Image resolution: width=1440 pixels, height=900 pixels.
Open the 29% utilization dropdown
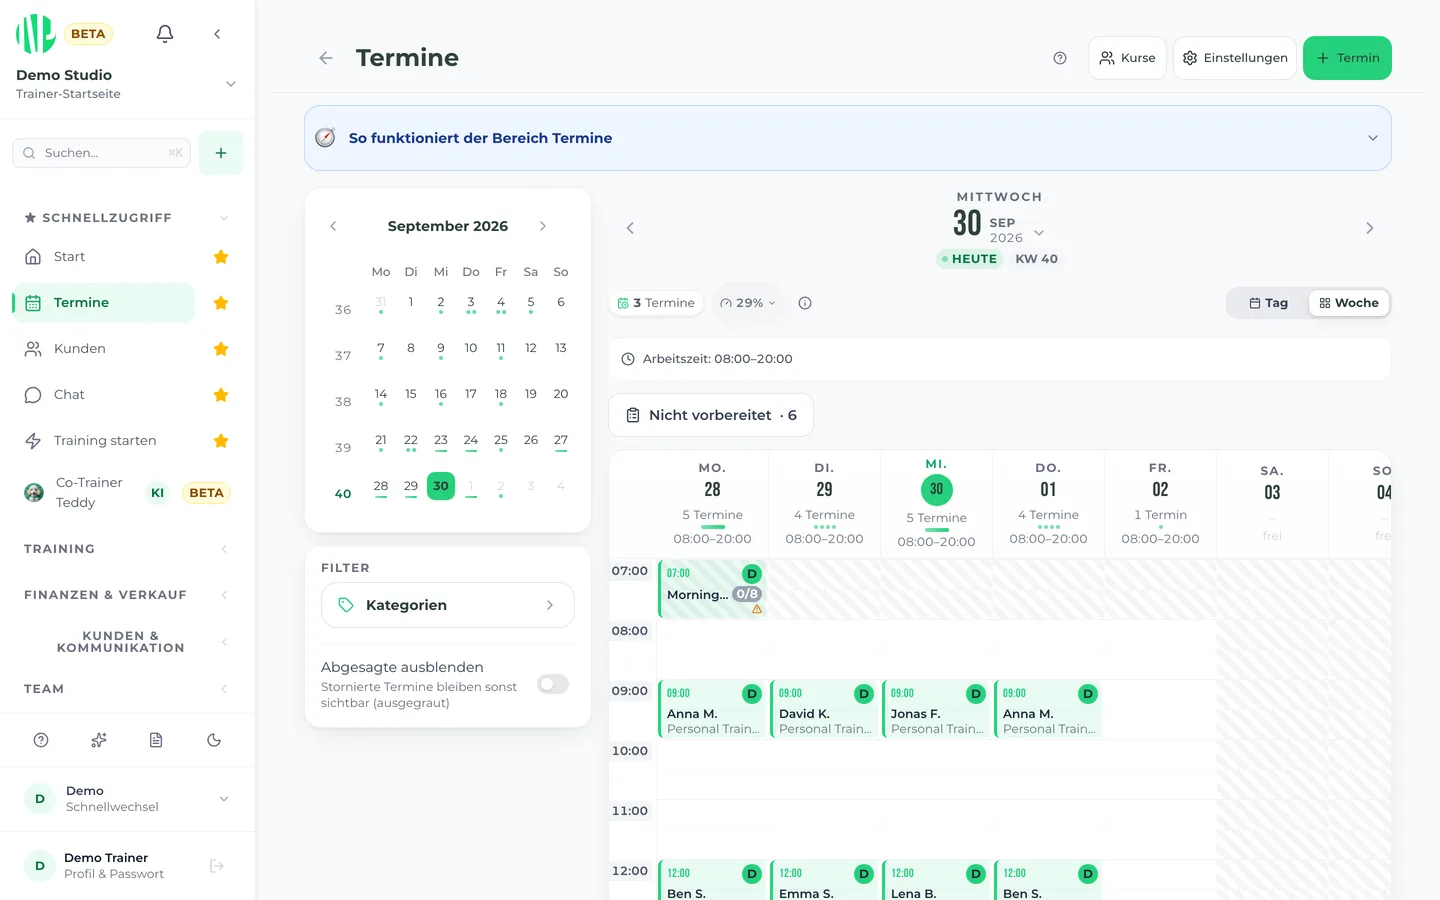click(748, 303)
